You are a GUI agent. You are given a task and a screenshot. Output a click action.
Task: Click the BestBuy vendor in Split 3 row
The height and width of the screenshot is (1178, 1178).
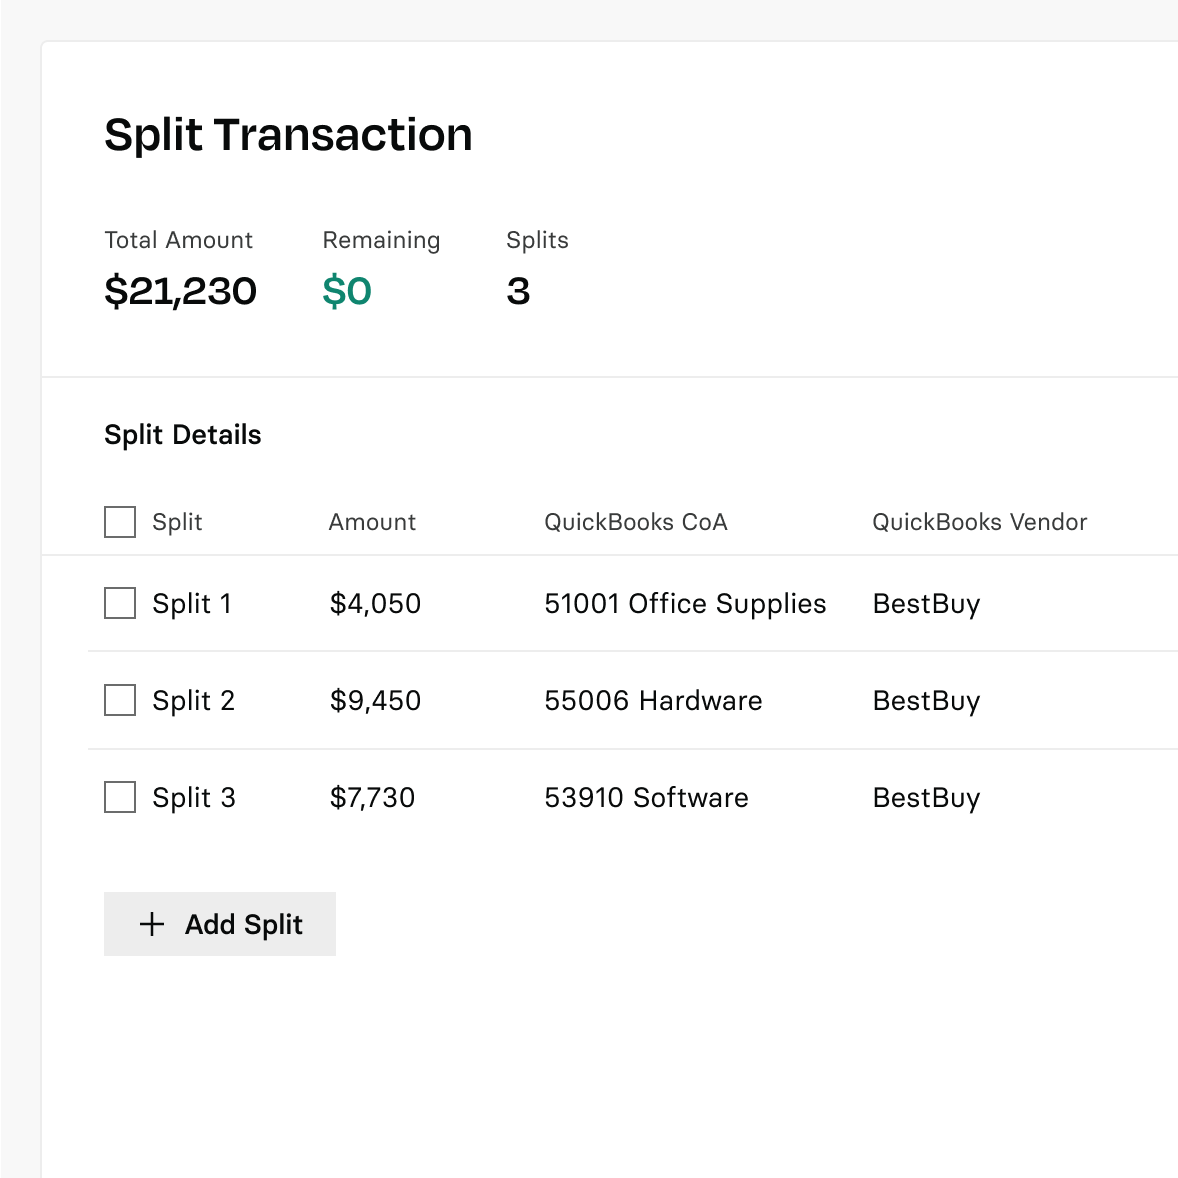coord(926,798)
